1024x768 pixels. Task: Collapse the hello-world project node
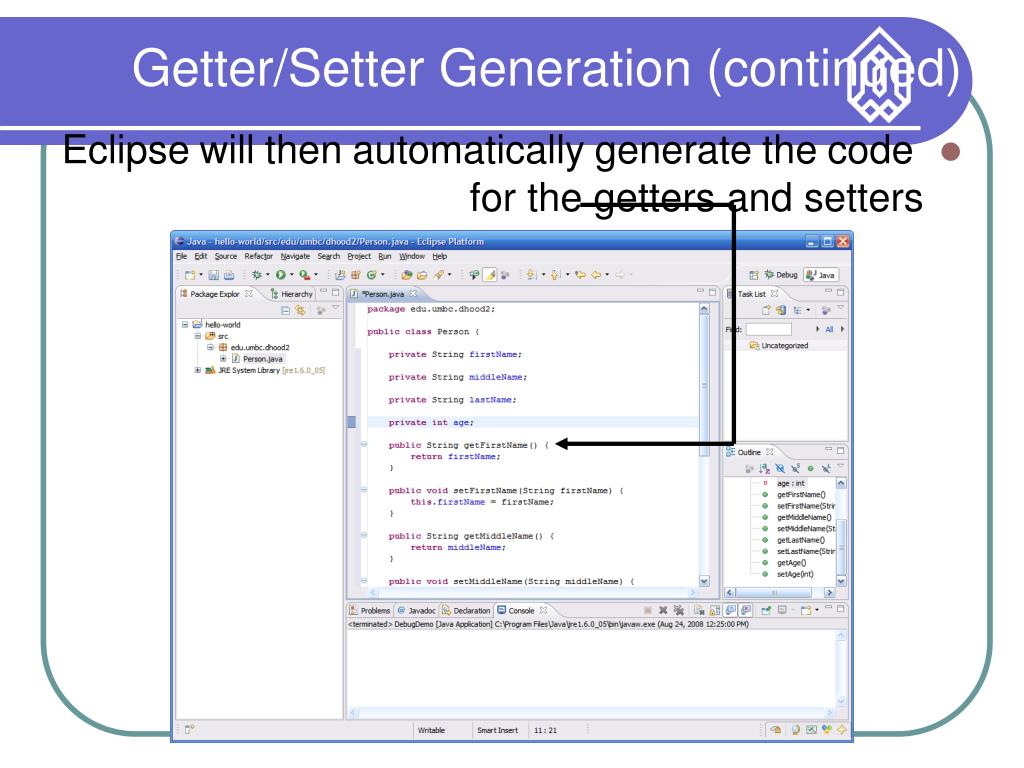185,325
